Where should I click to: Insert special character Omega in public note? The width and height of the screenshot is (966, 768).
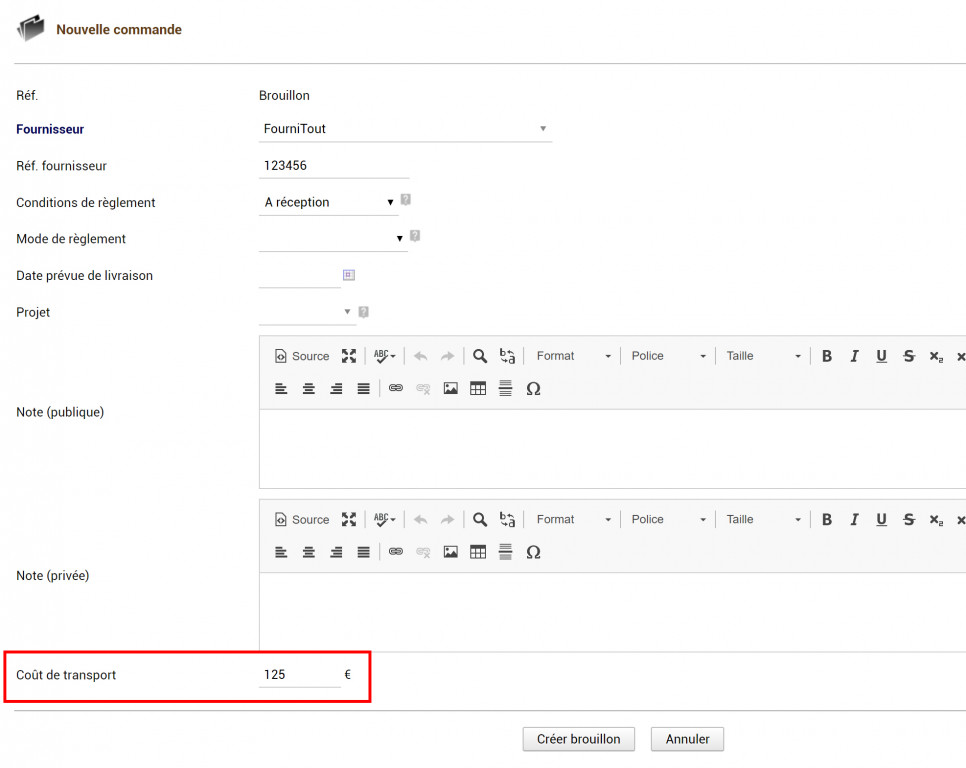point(533,389)
